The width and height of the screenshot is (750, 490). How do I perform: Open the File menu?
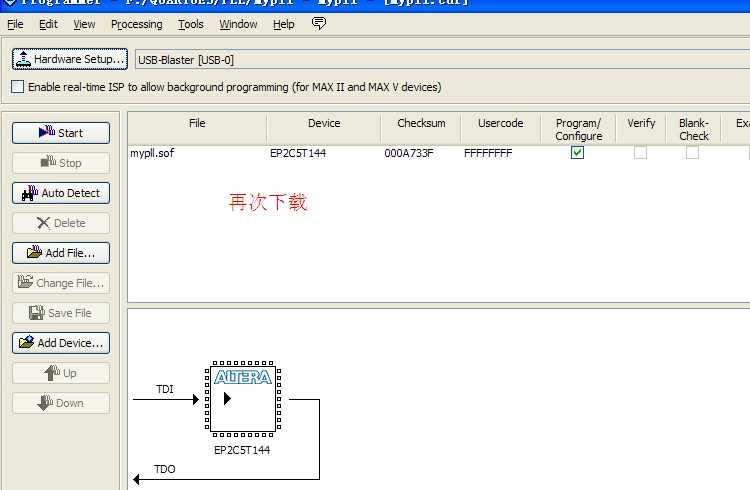[x=15, y=24]
